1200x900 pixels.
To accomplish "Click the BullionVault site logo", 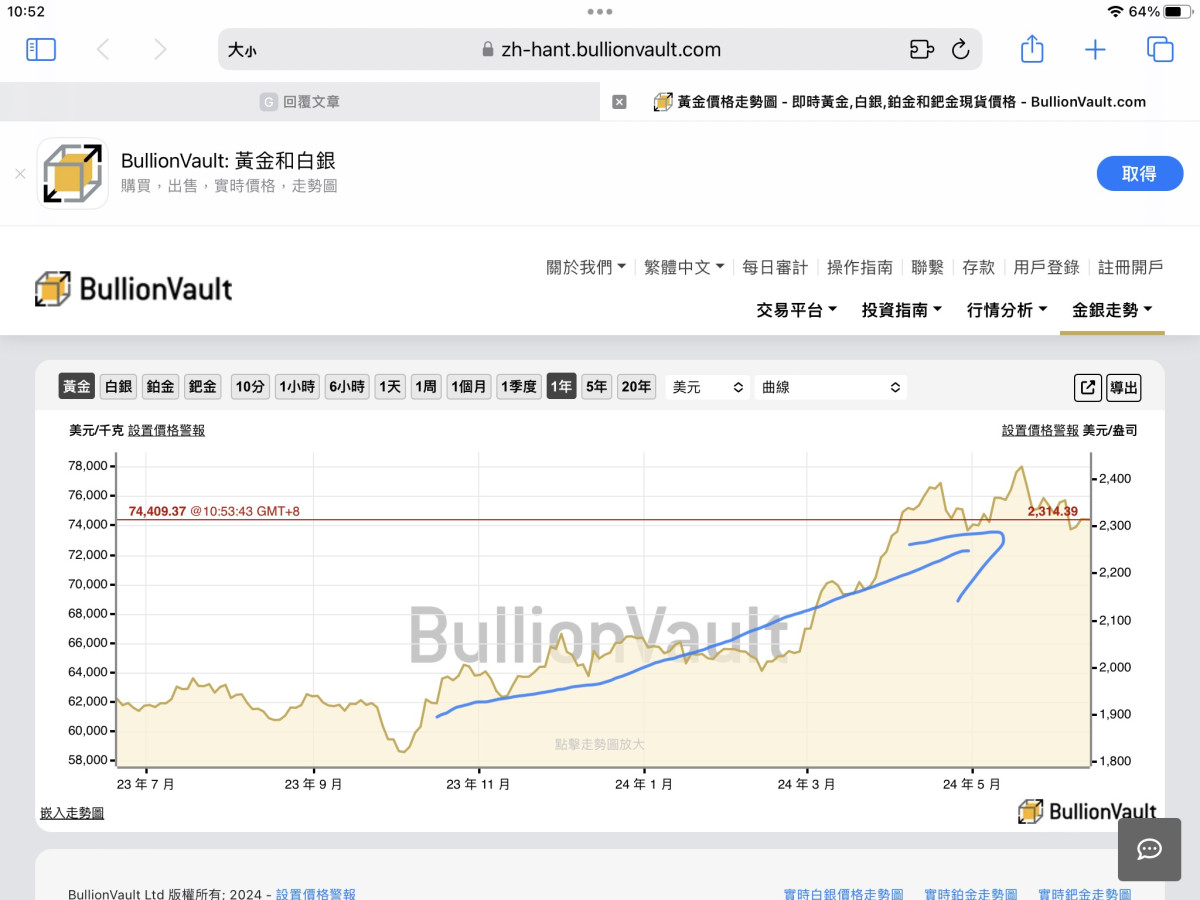I will click(x=133, y=289).
